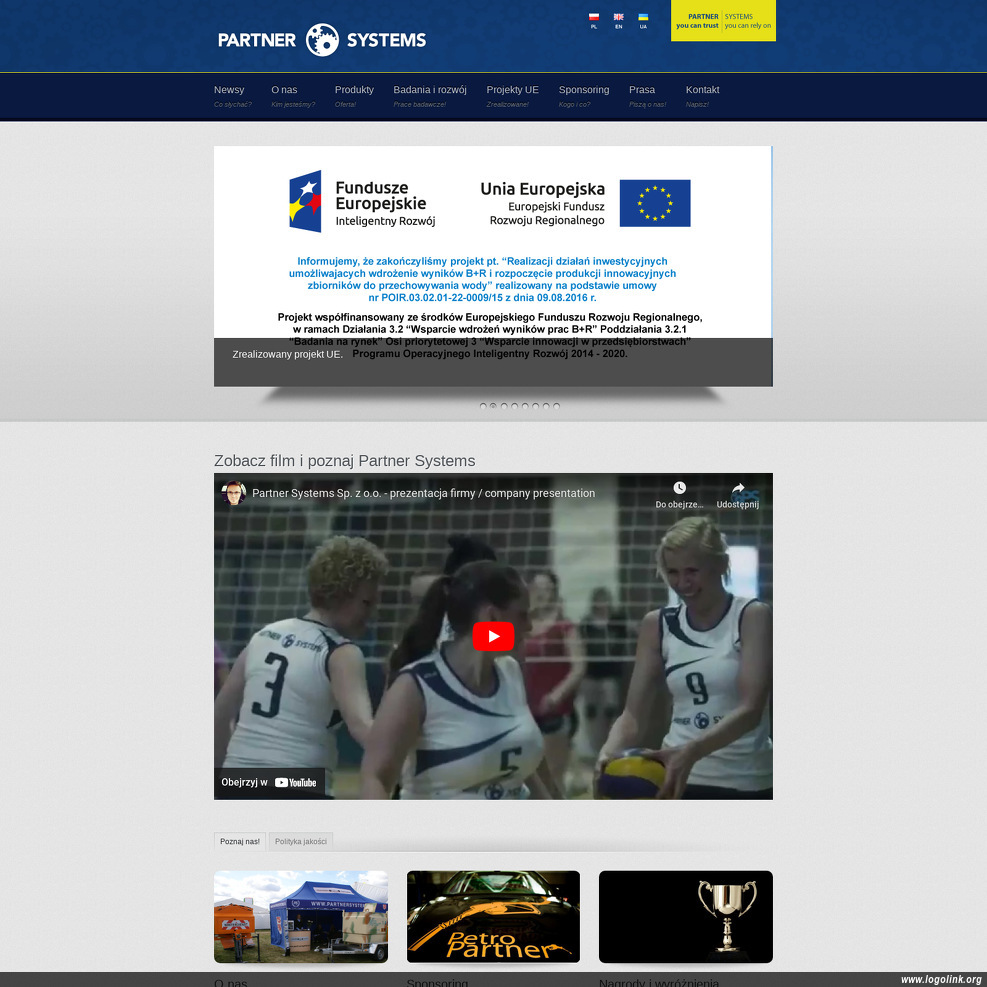Go to the Prasa menu item
This screenshot has width=987, height=987.
click(x=647, y=96)
